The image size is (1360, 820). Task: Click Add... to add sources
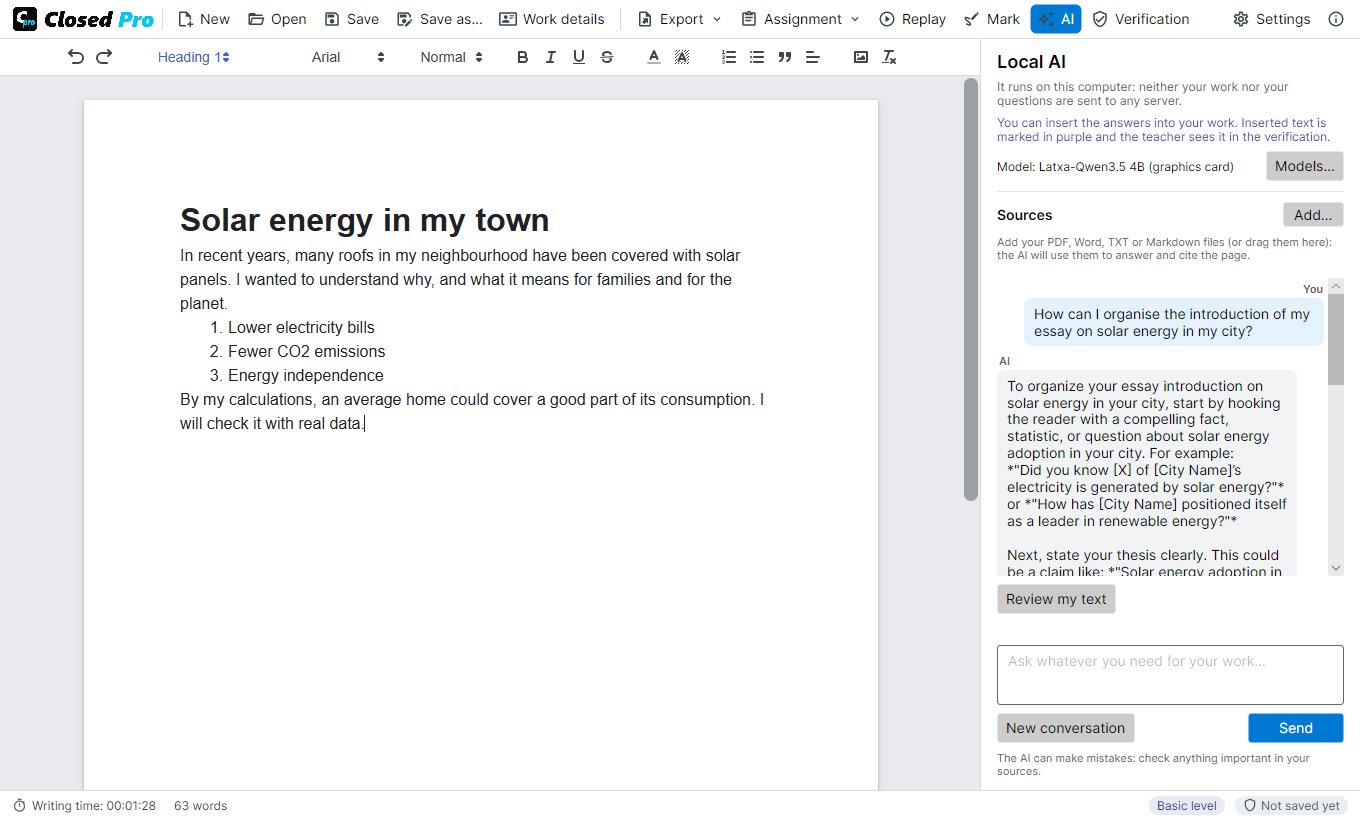click(1313, 215)
